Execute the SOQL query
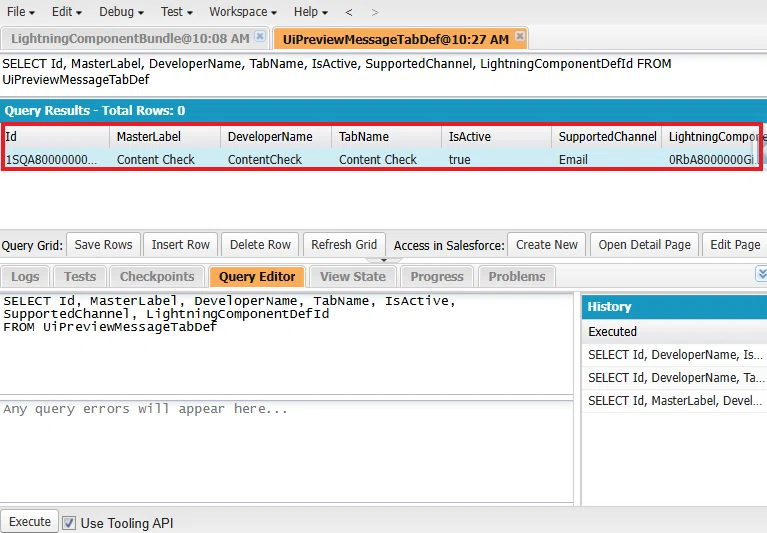Viewport: 767px width, 533px height. (29, 522)
